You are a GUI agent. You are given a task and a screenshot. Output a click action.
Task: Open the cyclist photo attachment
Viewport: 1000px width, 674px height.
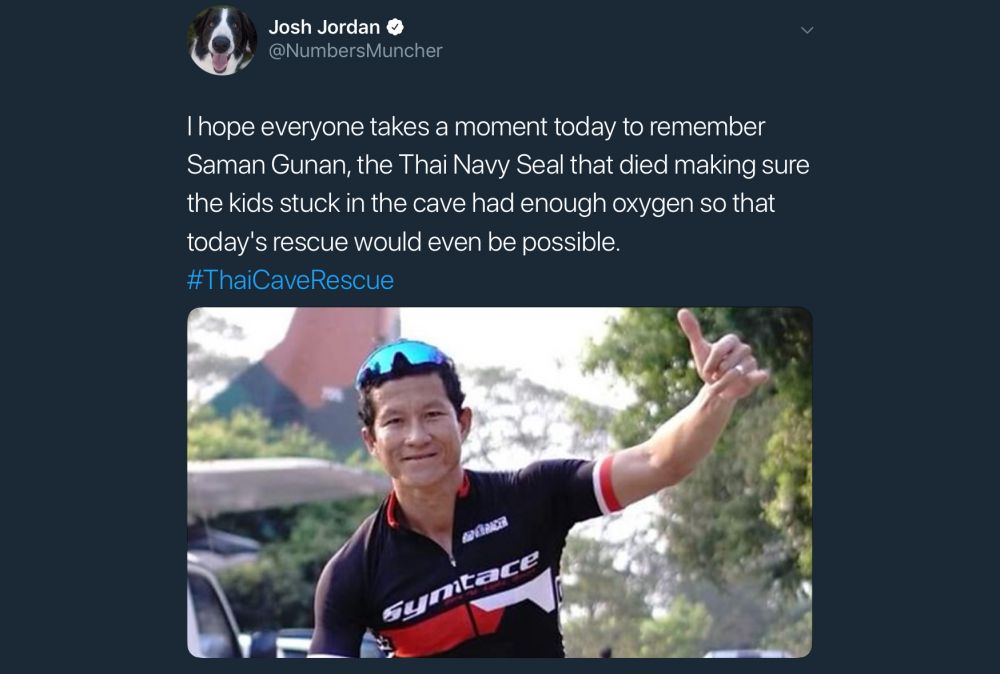pyautogui.click(x=499, y=483)
